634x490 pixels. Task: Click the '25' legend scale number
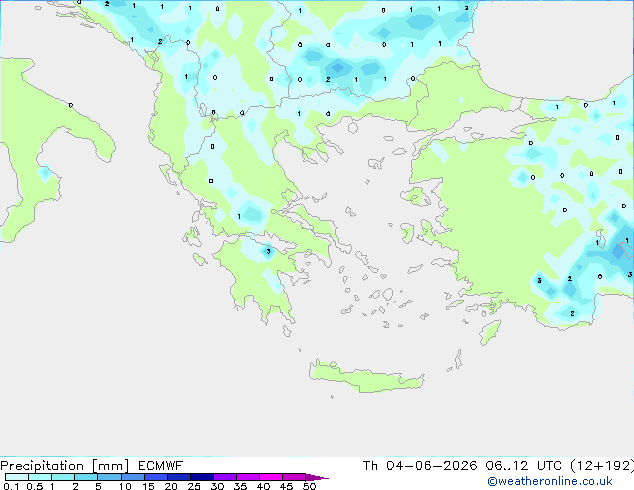[194, 486]
